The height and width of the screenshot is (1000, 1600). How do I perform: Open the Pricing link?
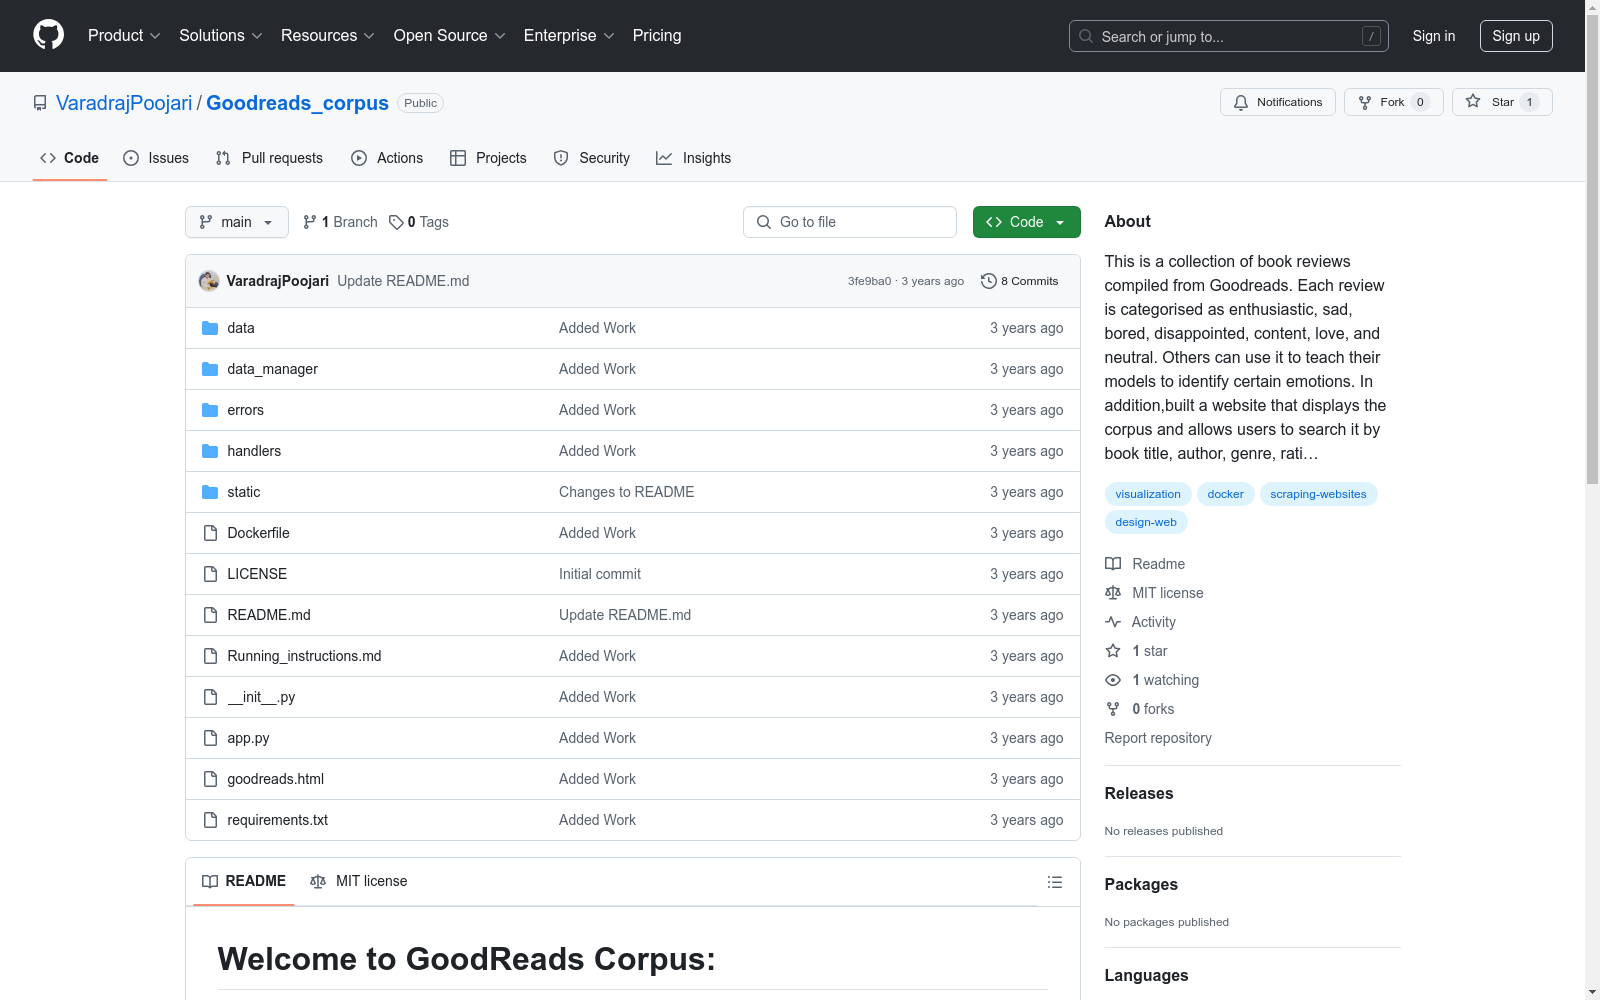point(657,35)
